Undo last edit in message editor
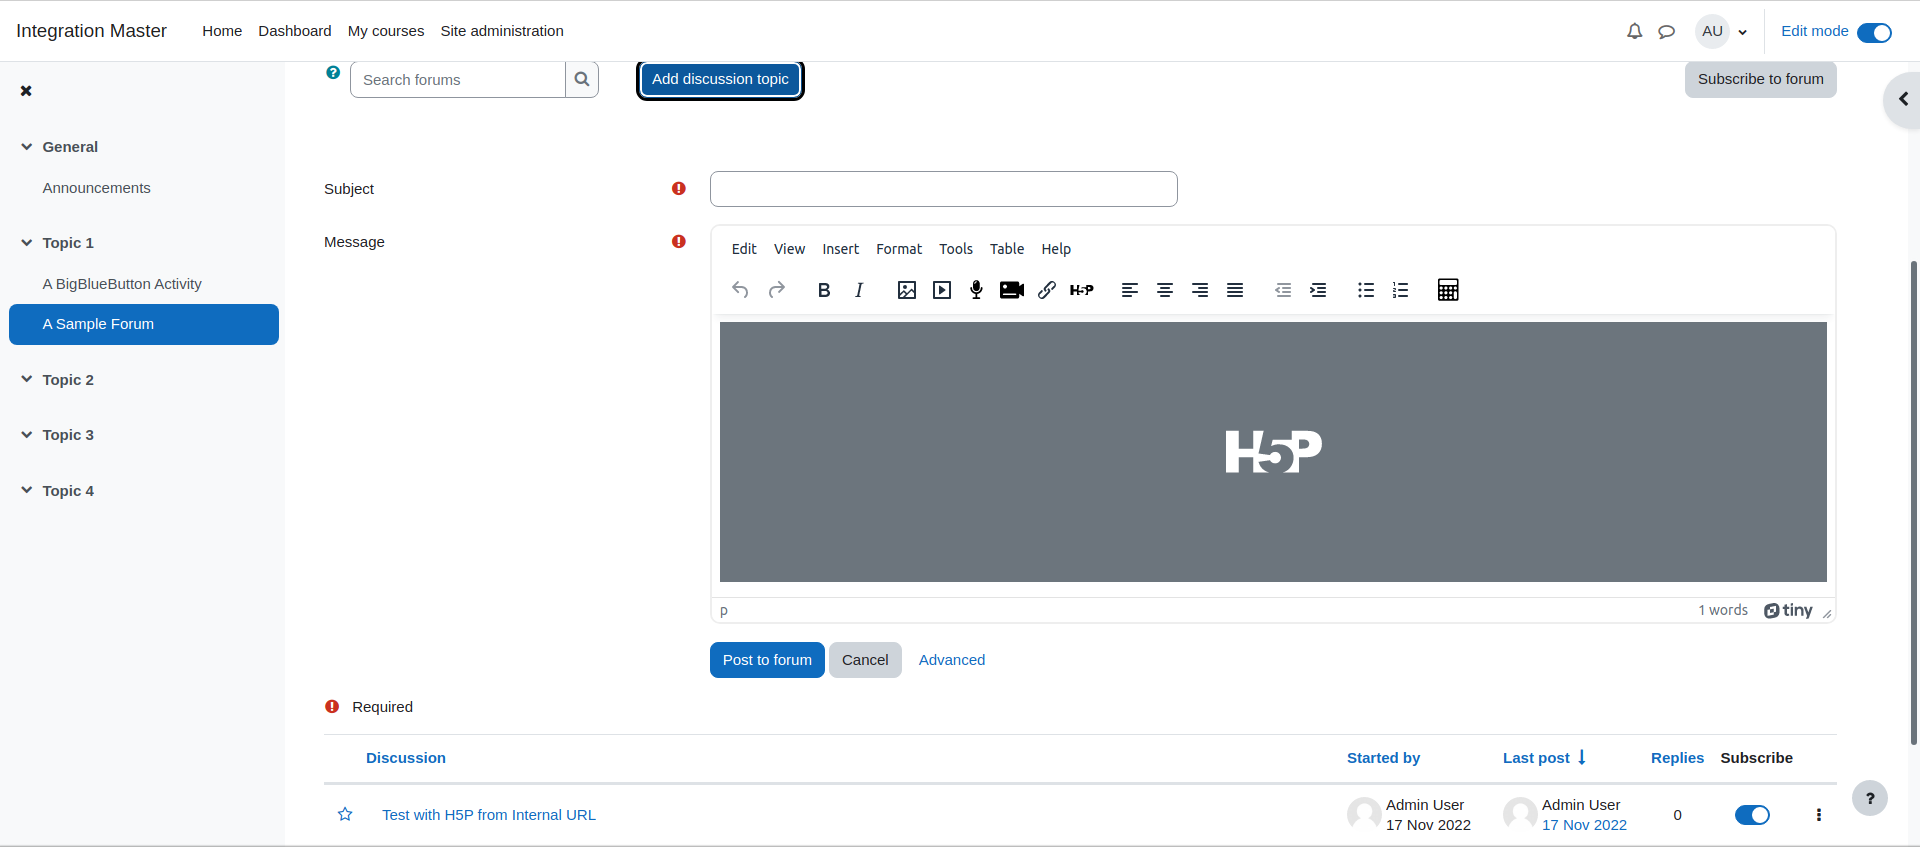1920x847 pixels. 740,290
